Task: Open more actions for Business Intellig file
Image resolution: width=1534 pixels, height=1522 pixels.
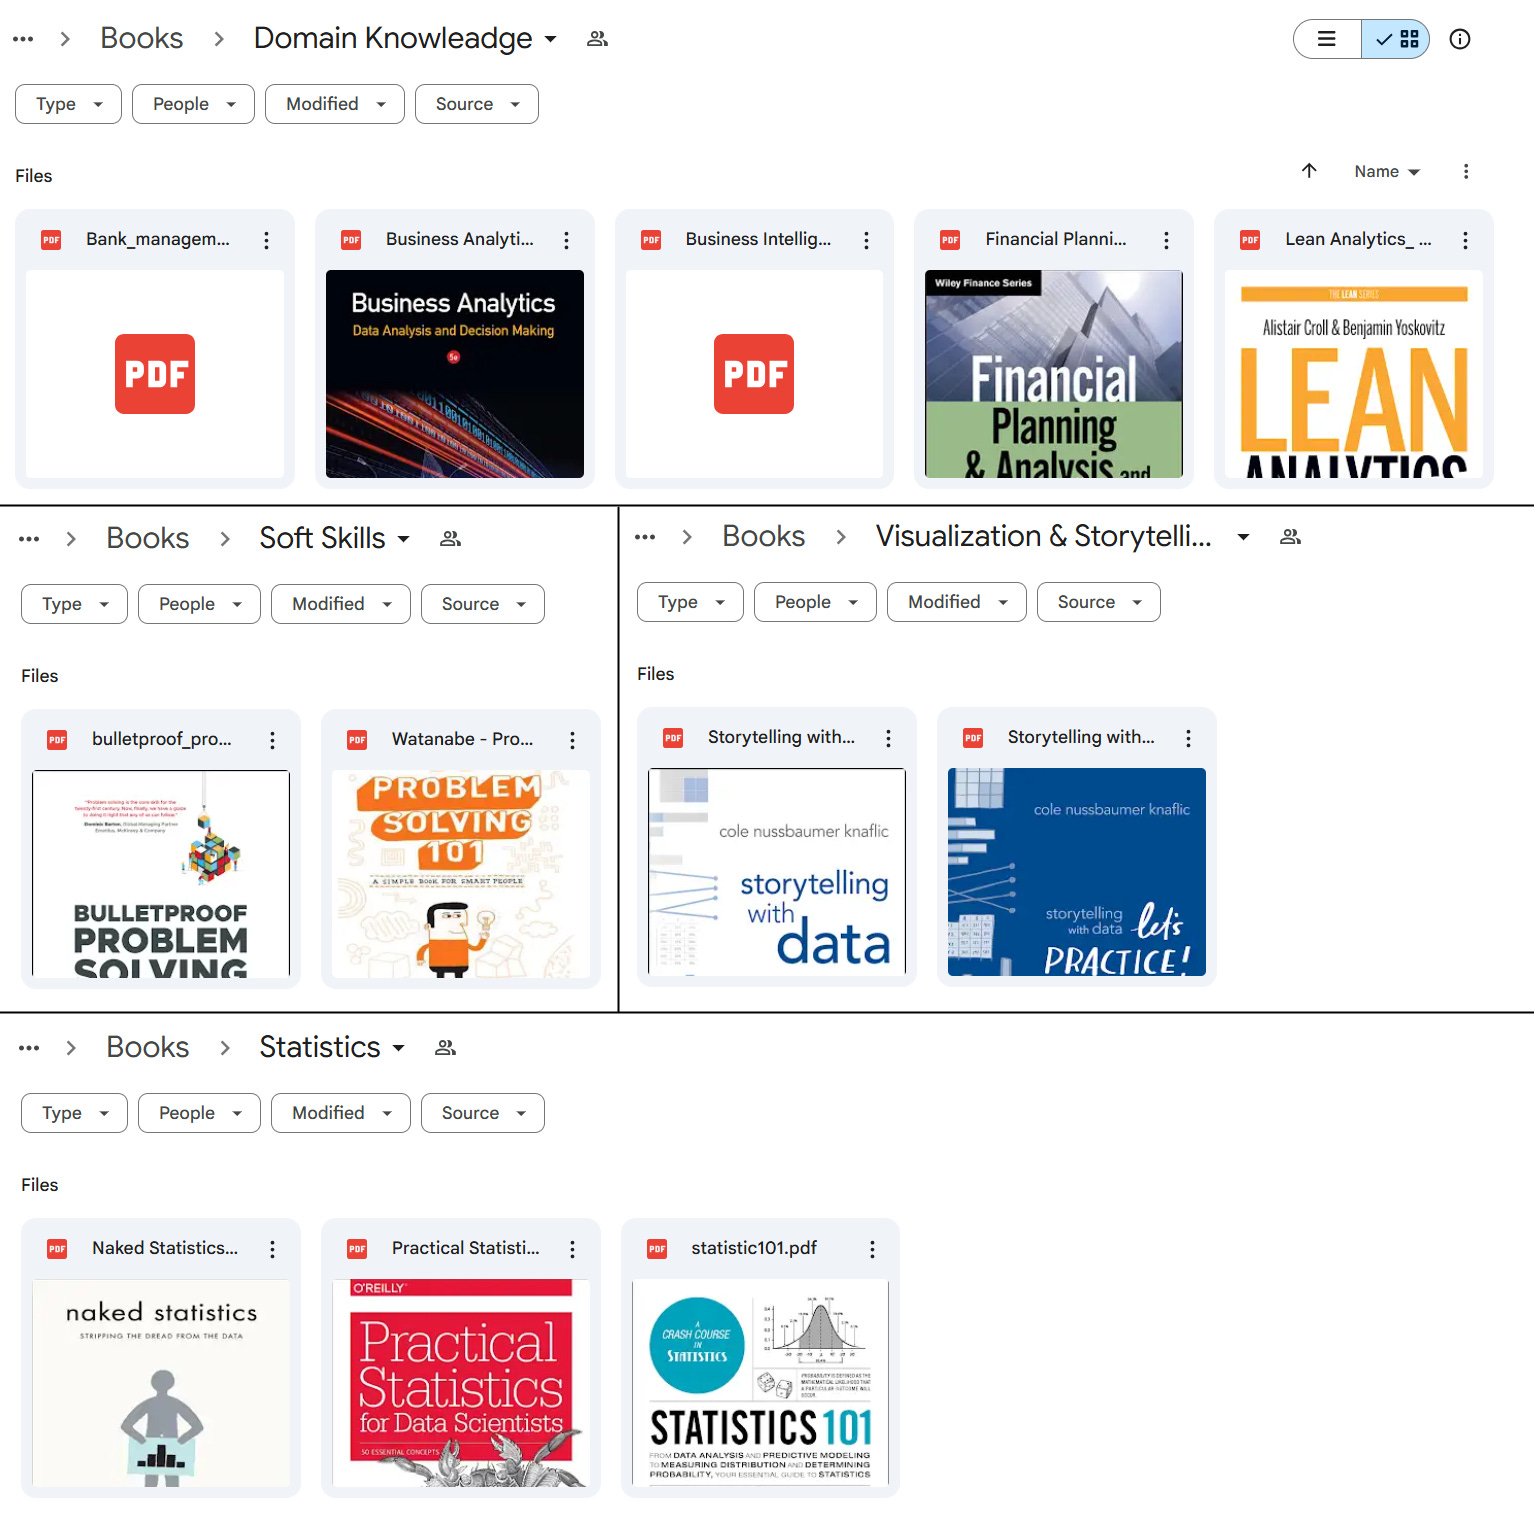Action: 866,240
